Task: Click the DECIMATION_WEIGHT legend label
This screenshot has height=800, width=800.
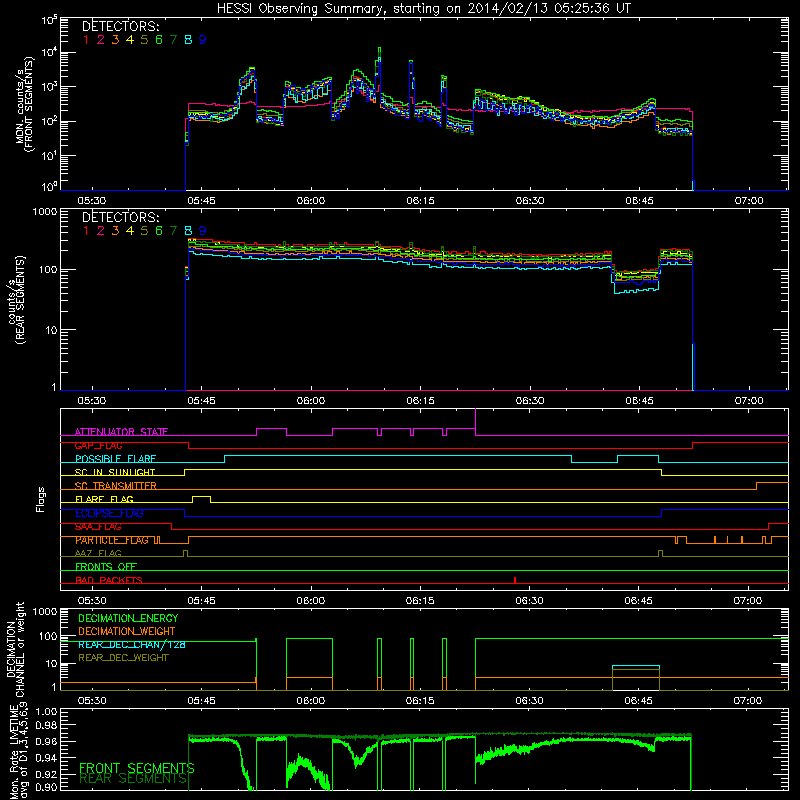Action: (x=127, y=631)
